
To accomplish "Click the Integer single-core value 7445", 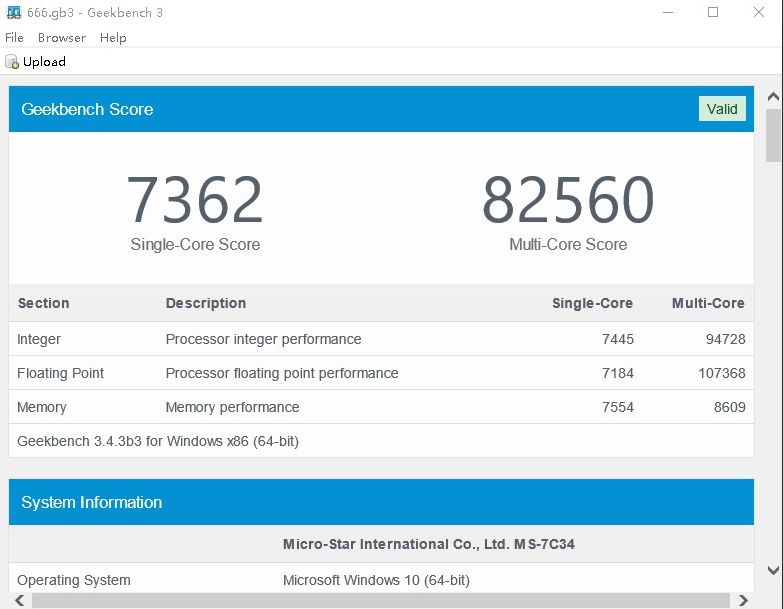I will coord(618,339).
